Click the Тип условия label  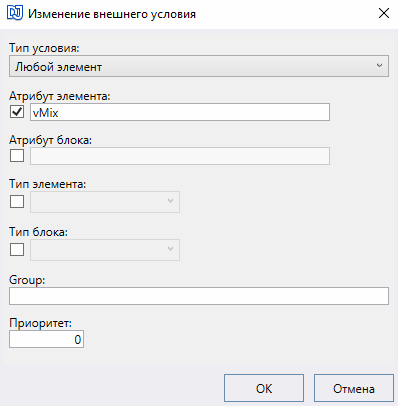[44, 48]
